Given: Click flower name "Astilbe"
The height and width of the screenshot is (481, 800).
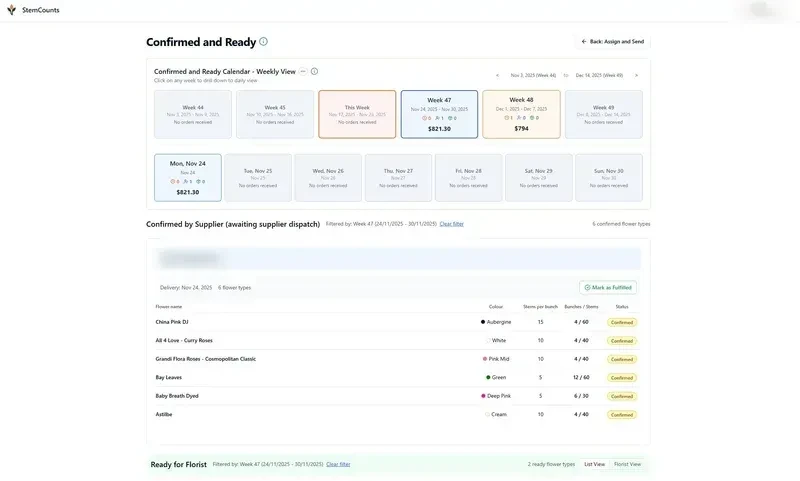Looking at the screenshot, I should 164,414.
